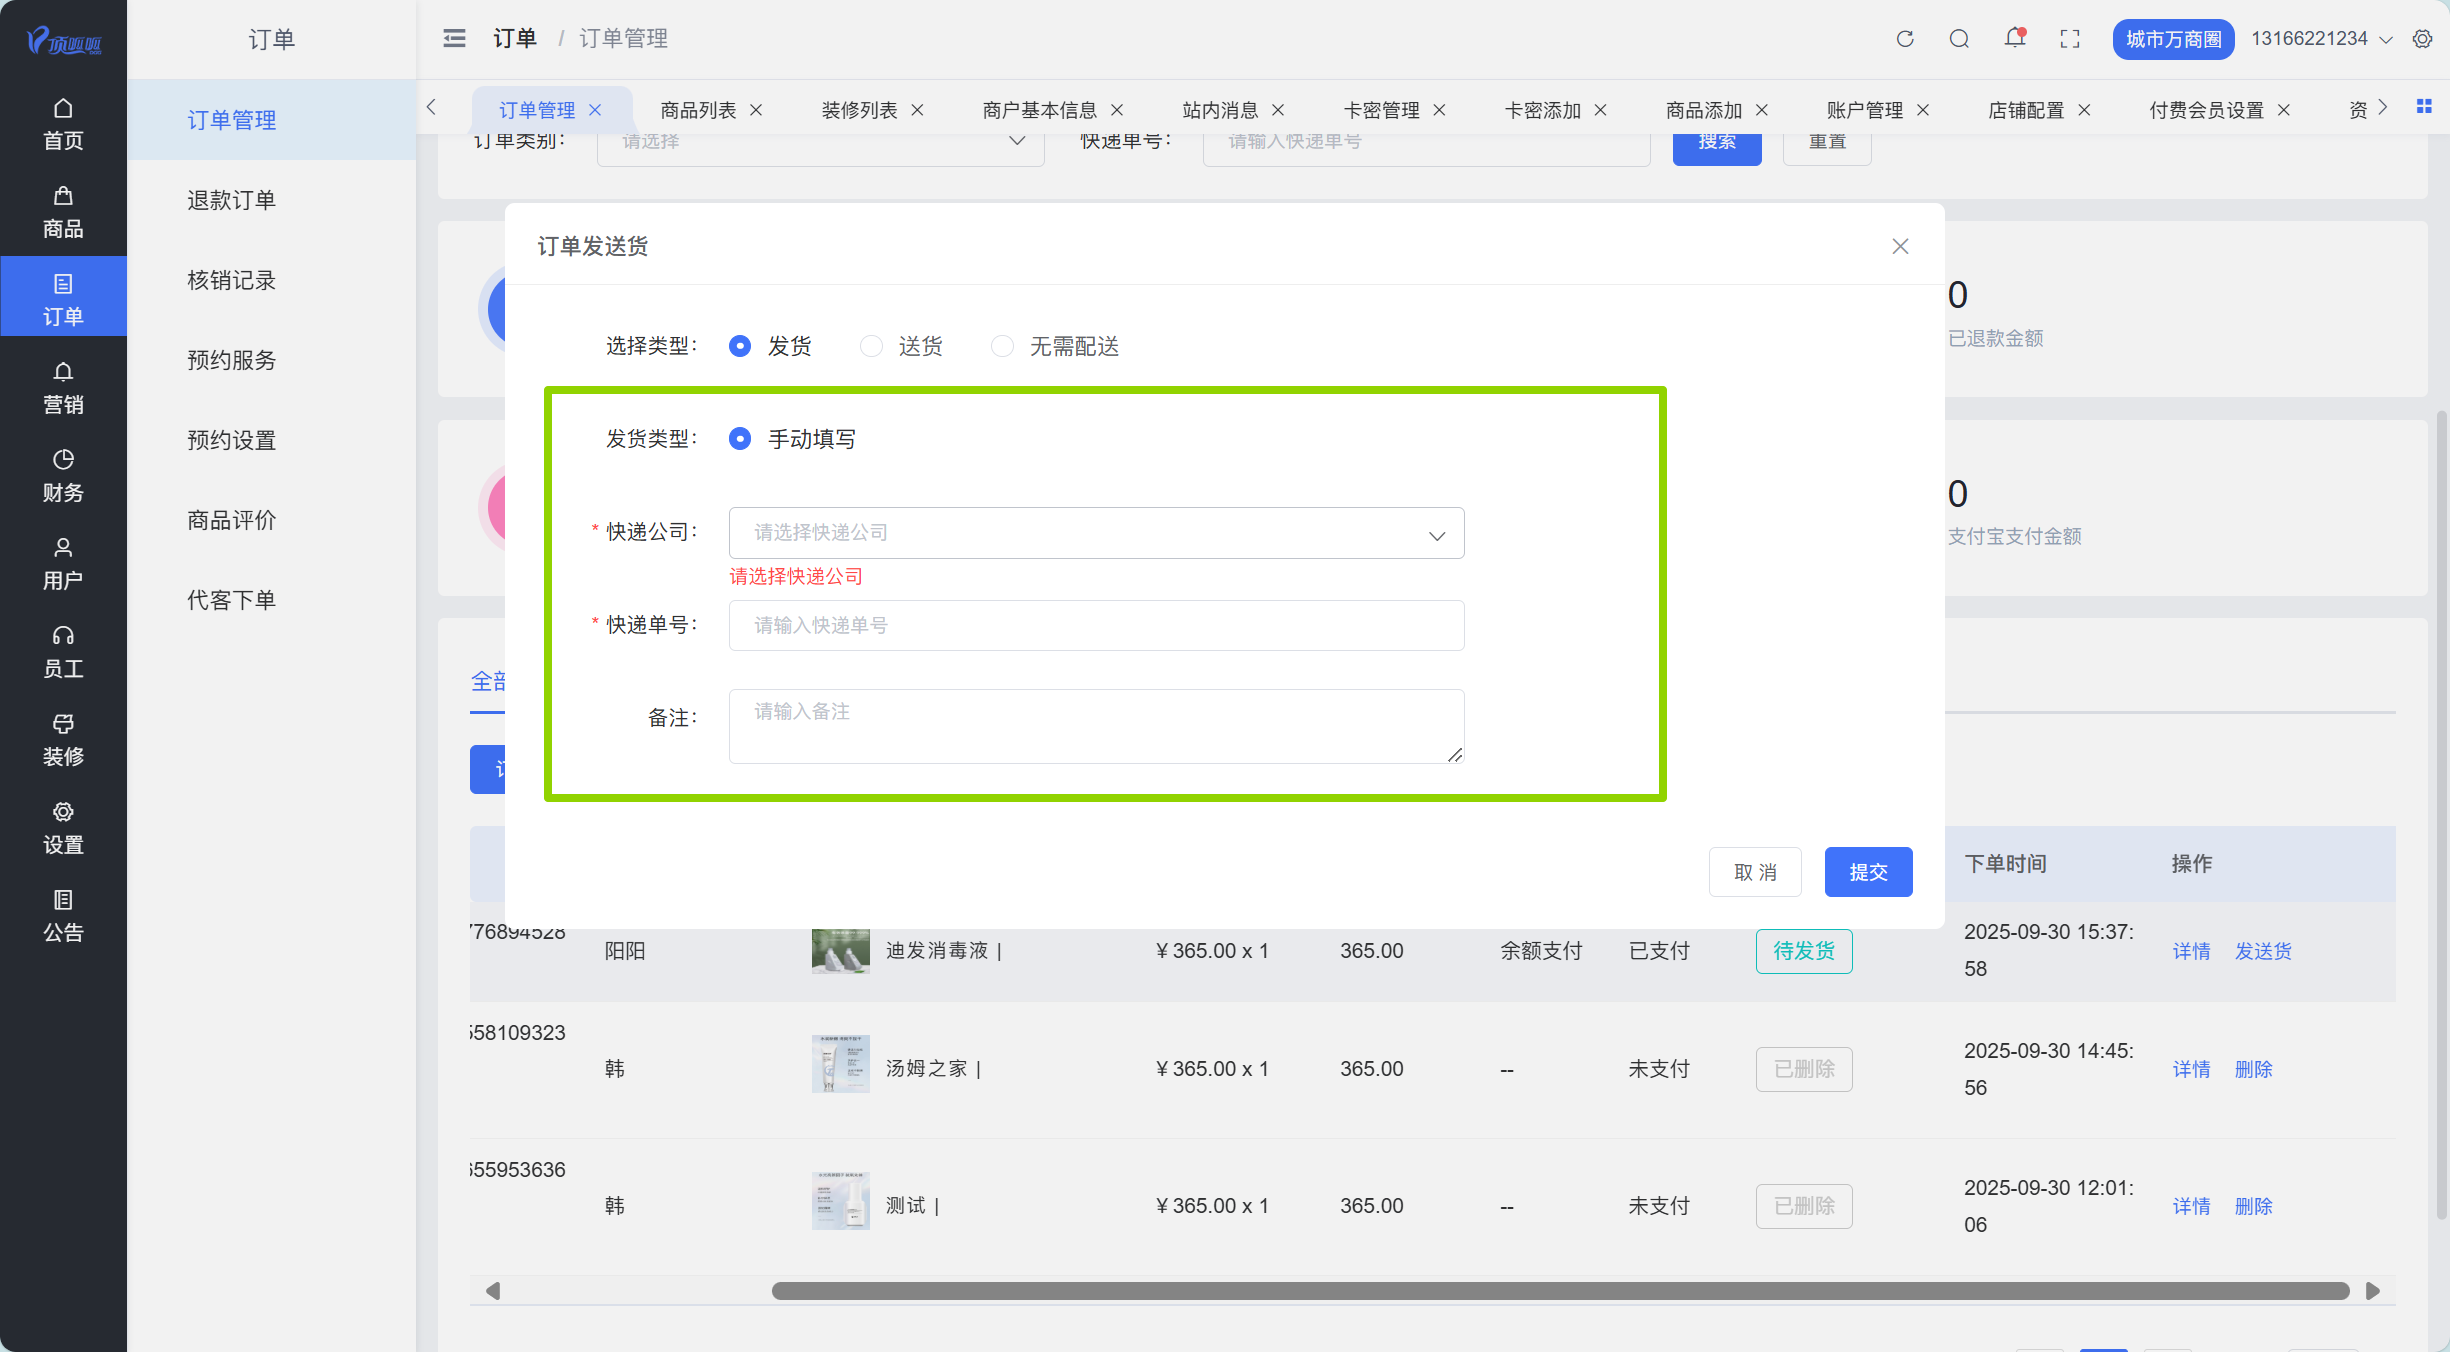Open the 财务 sidebar icon

click(63, 475)
